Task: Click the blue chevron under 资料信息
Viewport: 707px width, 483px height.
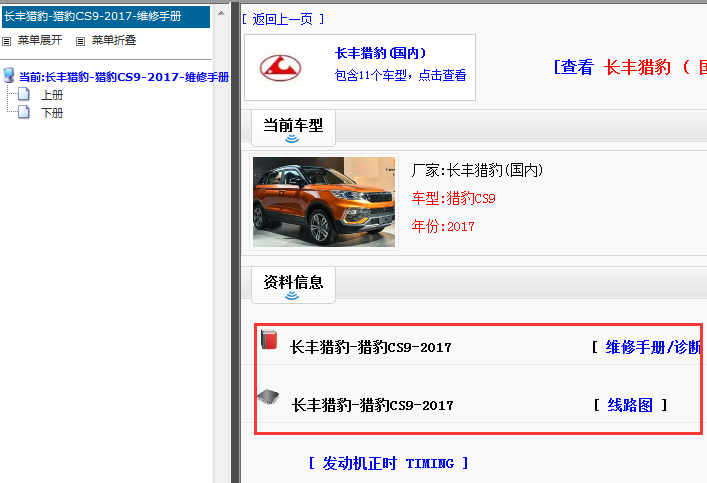Action: click(292, 295)
